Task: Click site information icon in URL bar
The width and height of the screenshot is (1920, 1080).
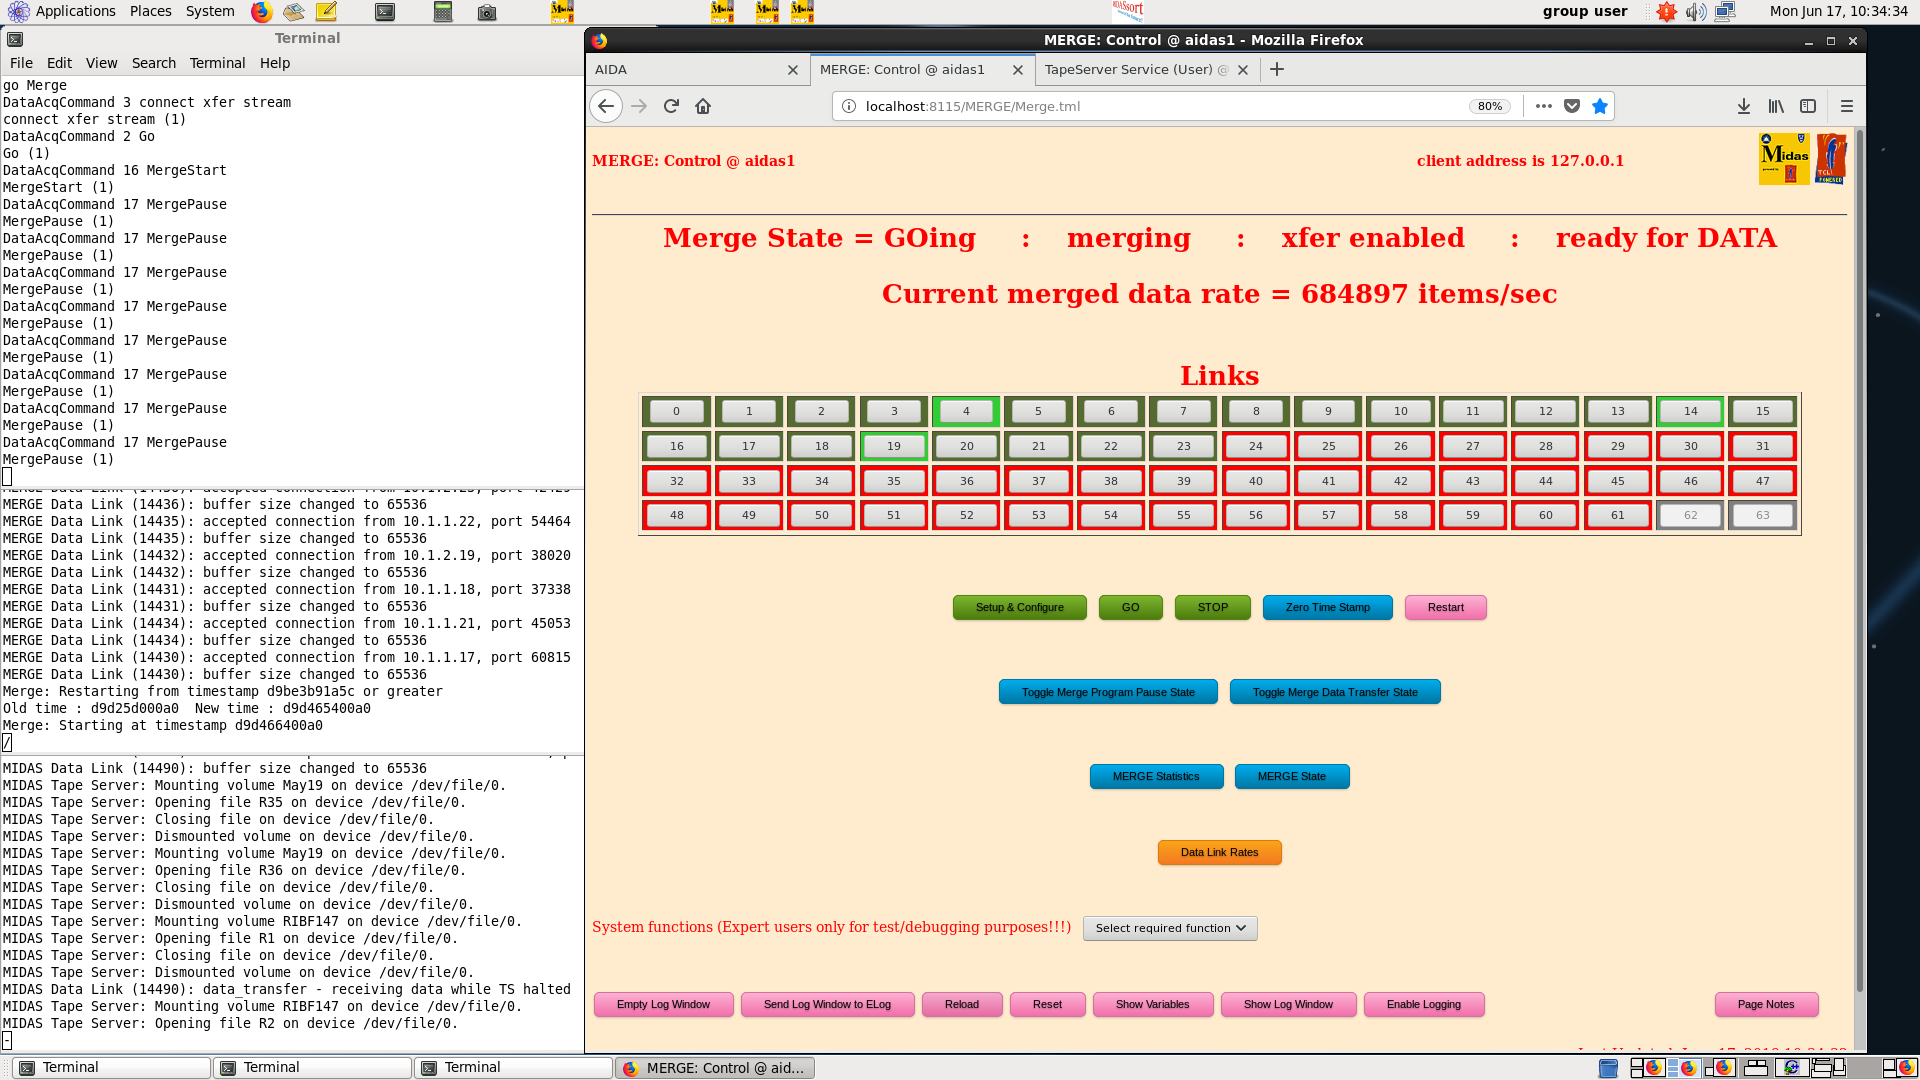Action: click(849, 106)
